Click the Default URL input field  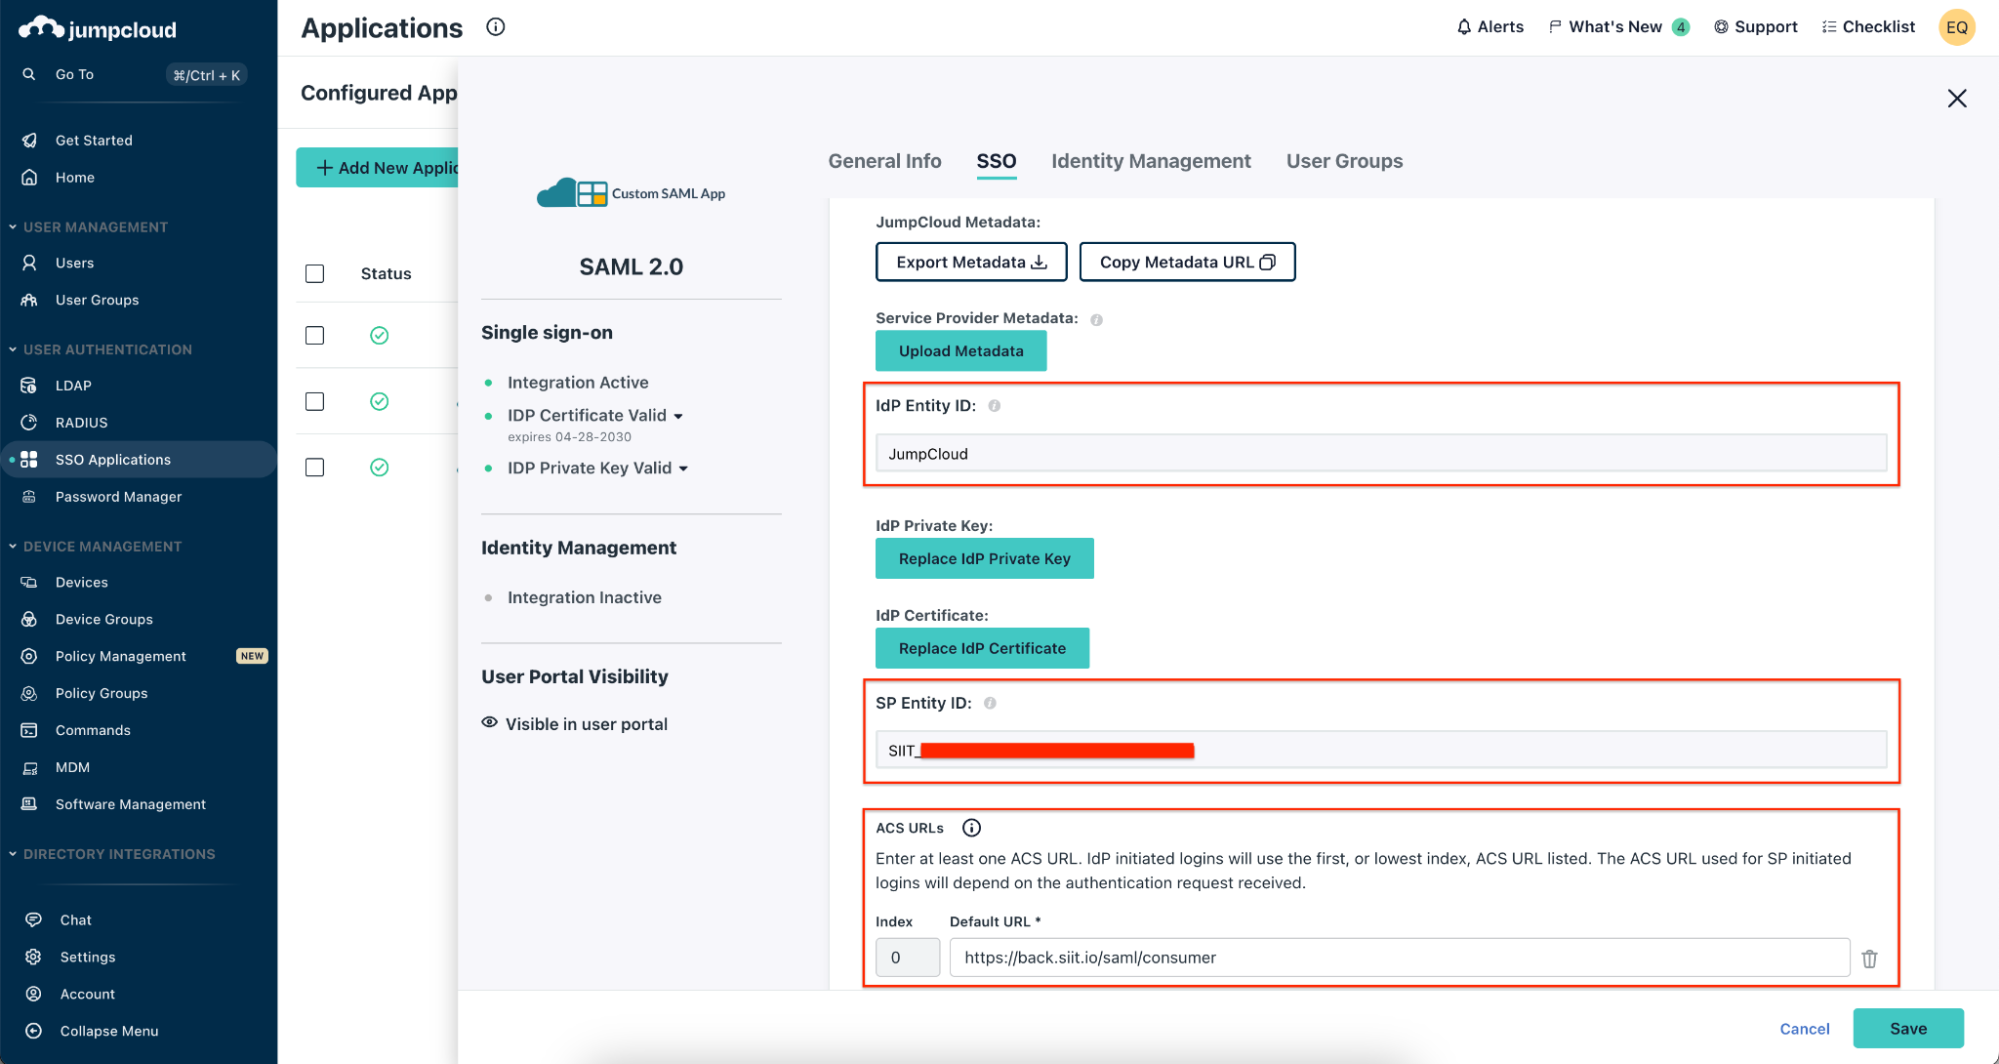click(1399, 958)
